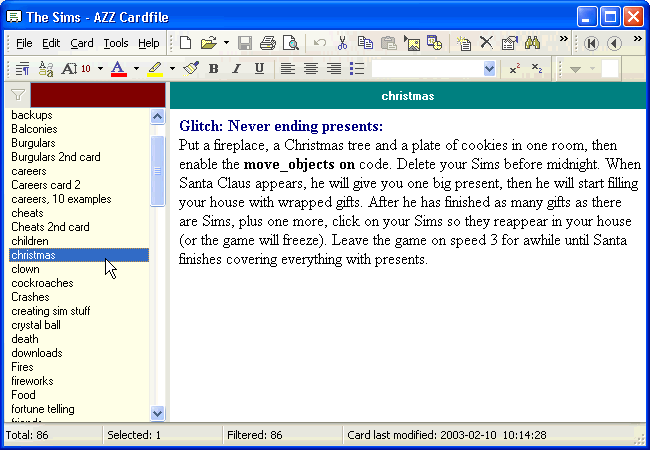
Task: Undo the last action
Action: (x=320, y=43)
